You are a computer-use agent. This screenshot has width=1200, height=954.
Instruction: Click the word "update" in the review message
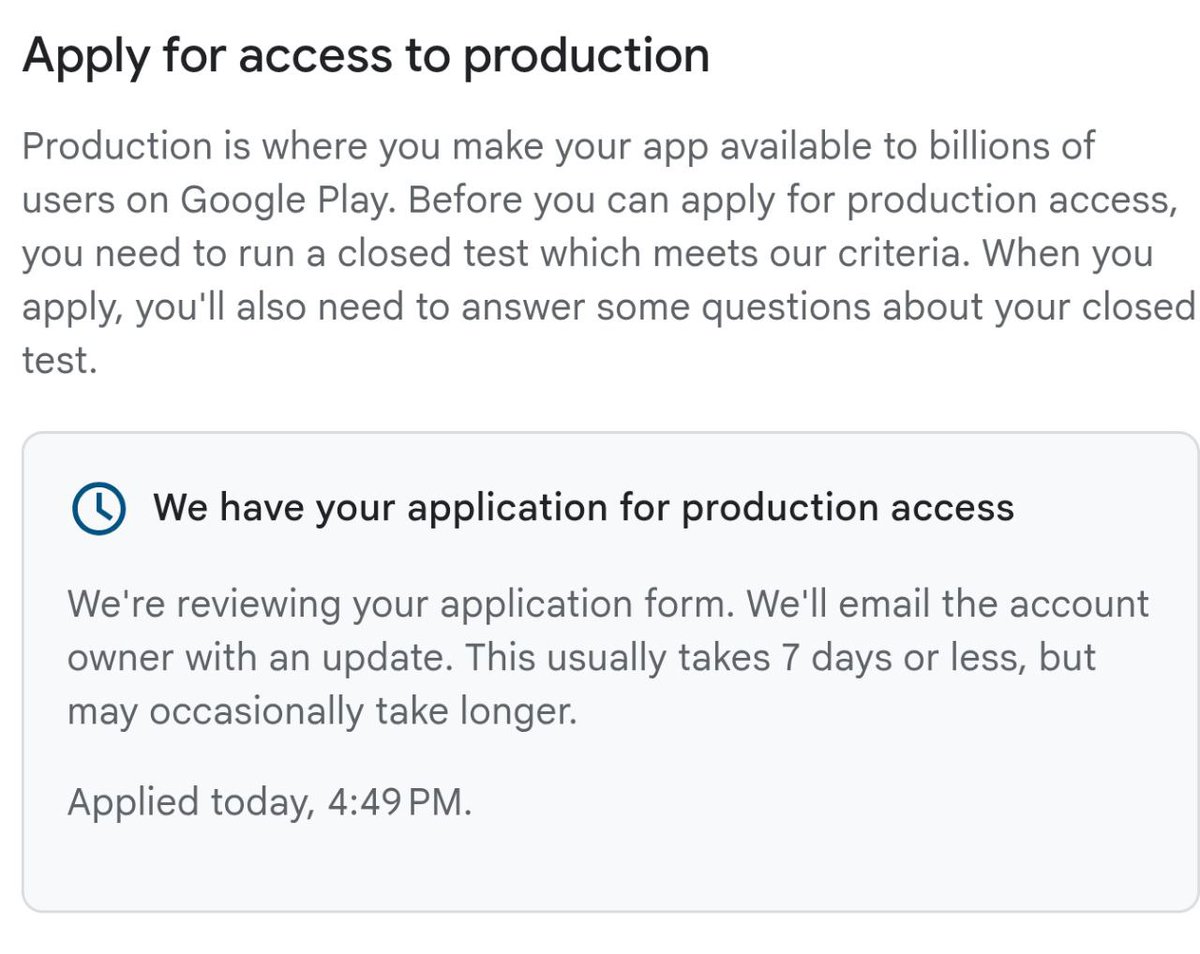[390, 658]
